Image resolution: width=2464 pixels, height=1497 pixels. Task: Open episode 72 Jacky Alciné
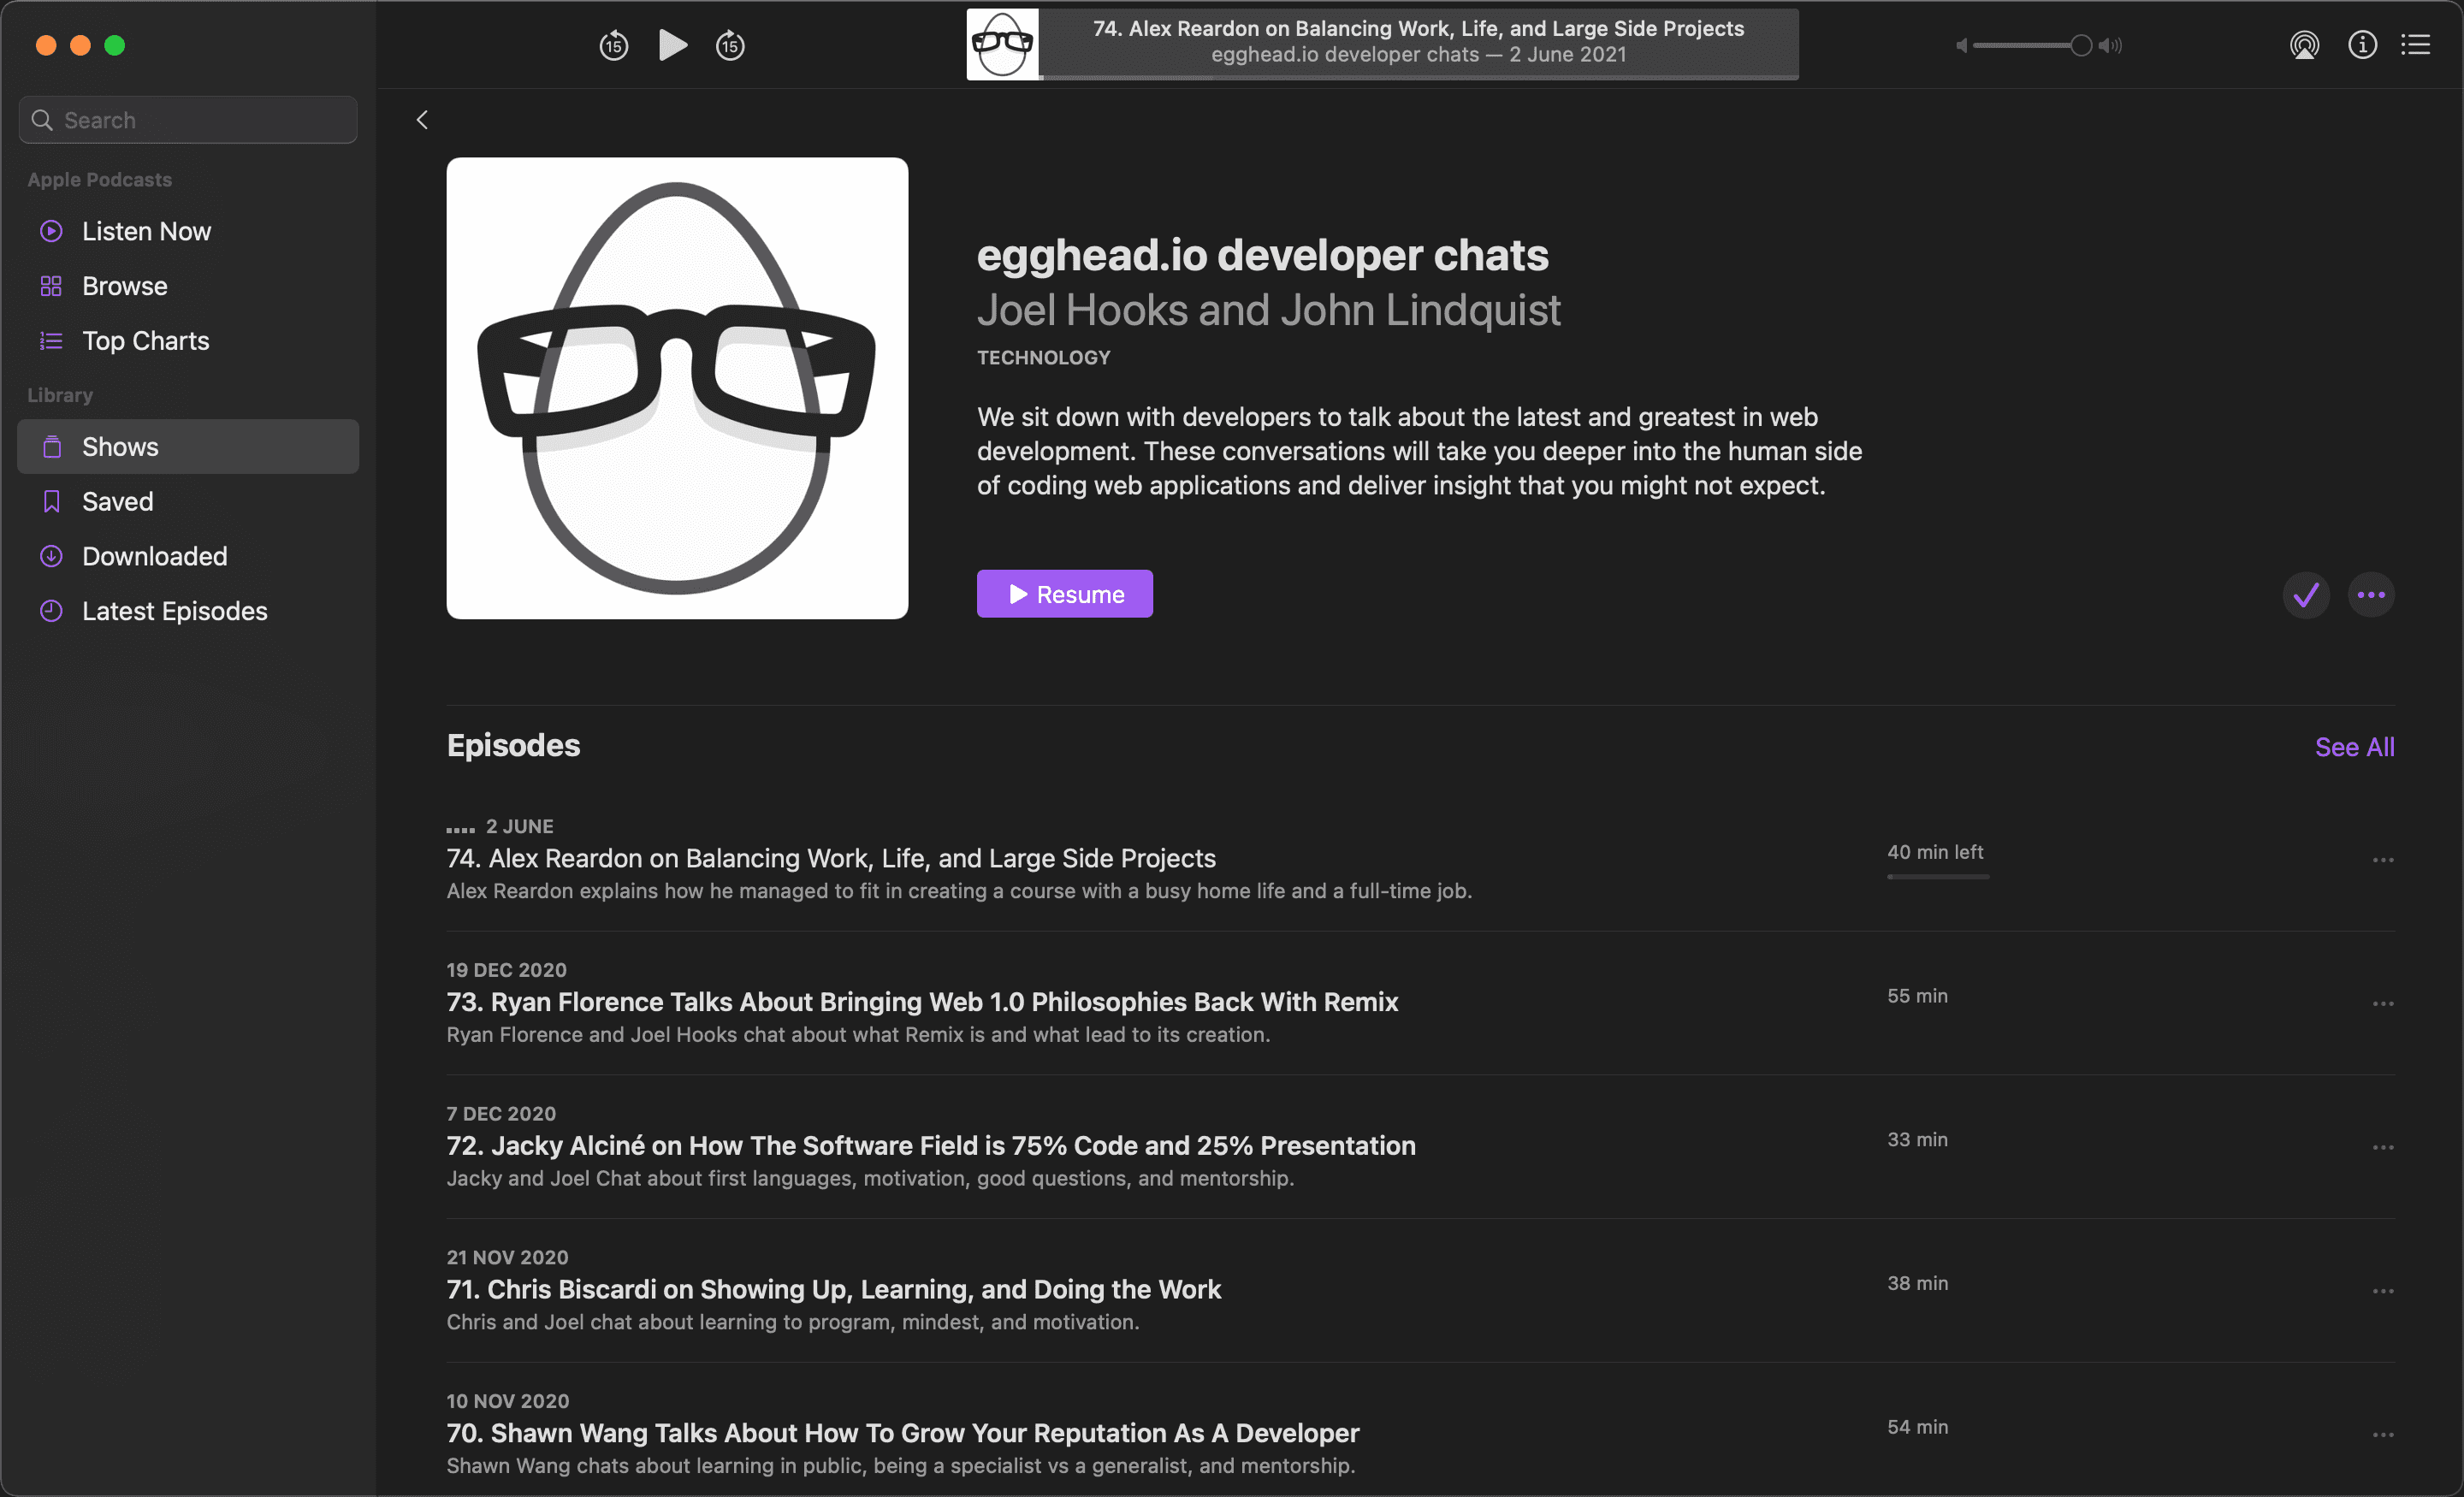[x=930, y=1146]
